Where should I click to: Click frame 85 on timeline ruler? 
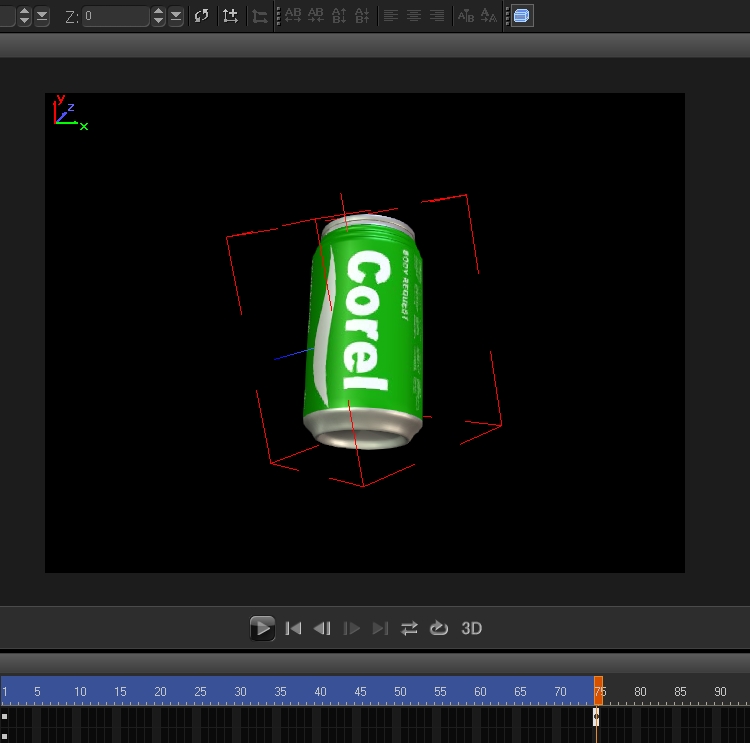pyautogui.click(x=680, y=692)
